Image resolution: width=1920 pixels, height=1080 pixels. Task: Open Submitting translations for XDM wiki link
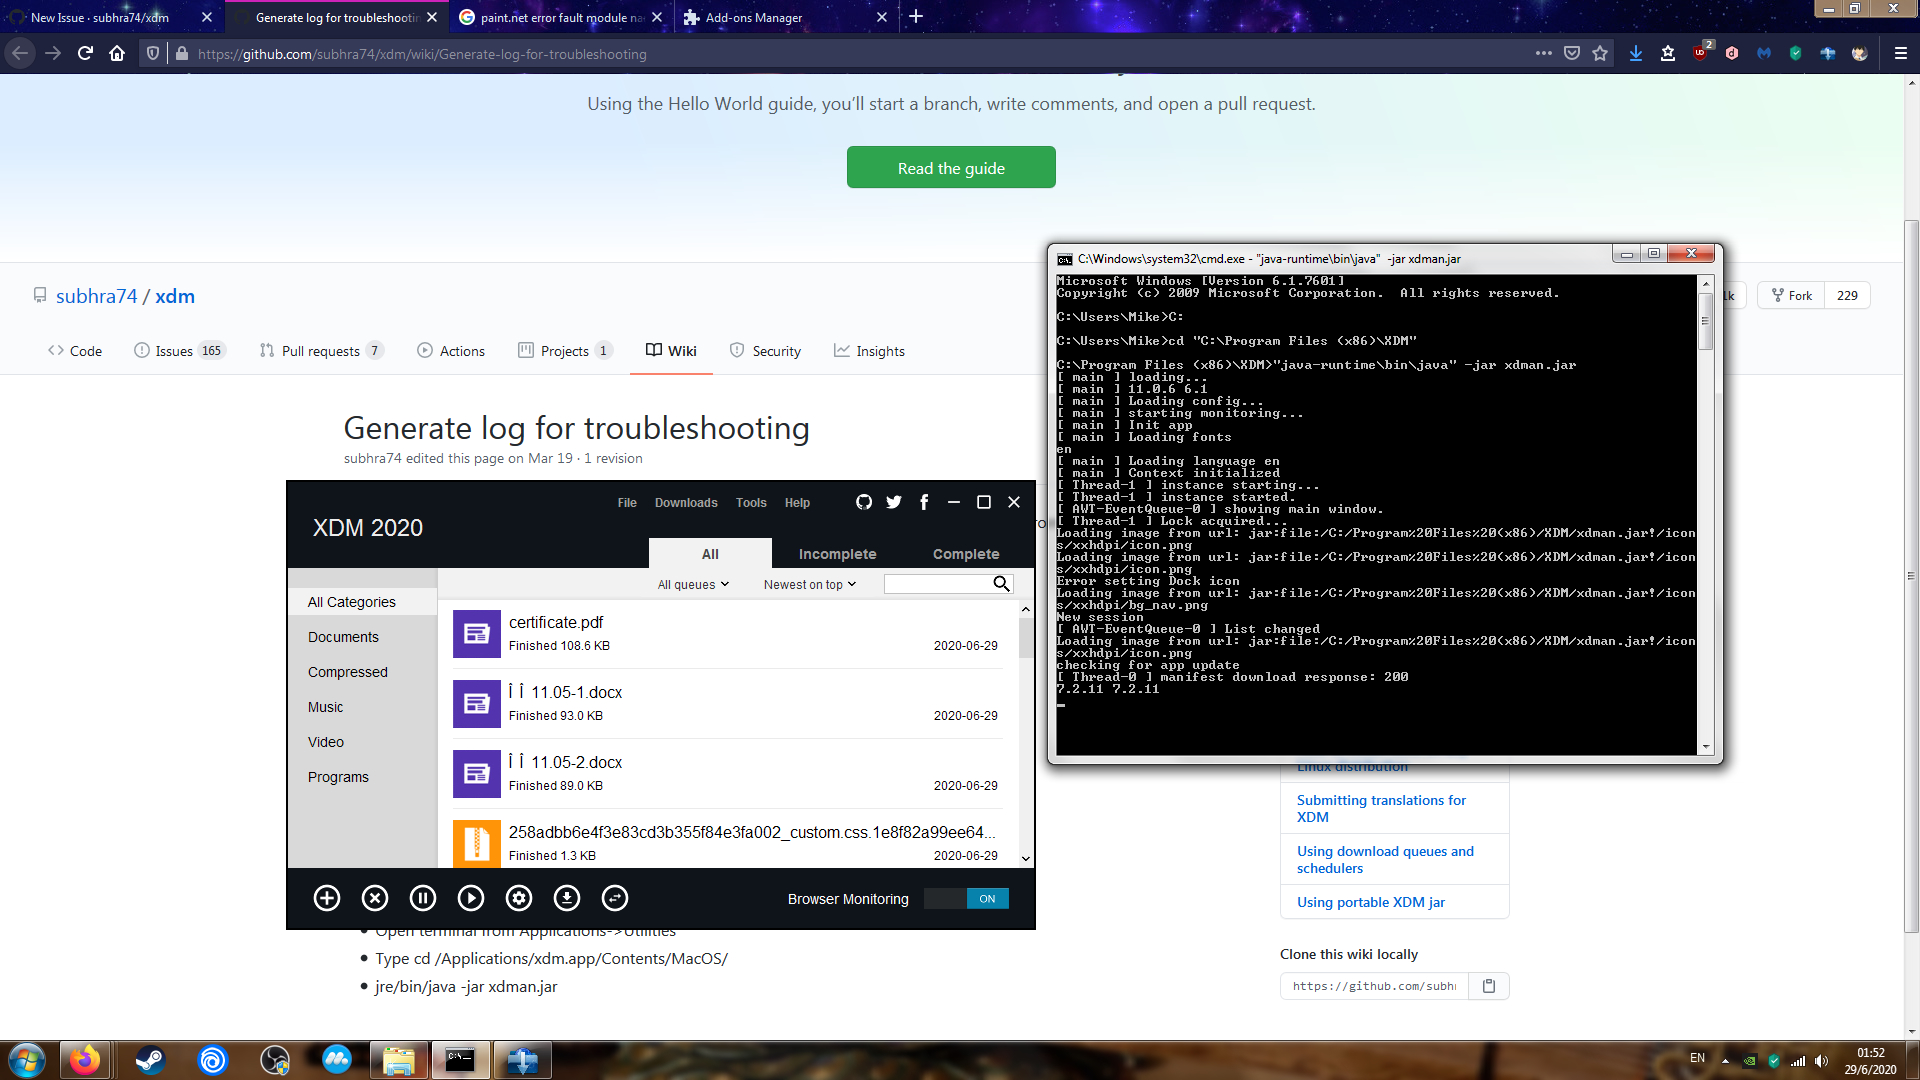(x=1381, y=808)
